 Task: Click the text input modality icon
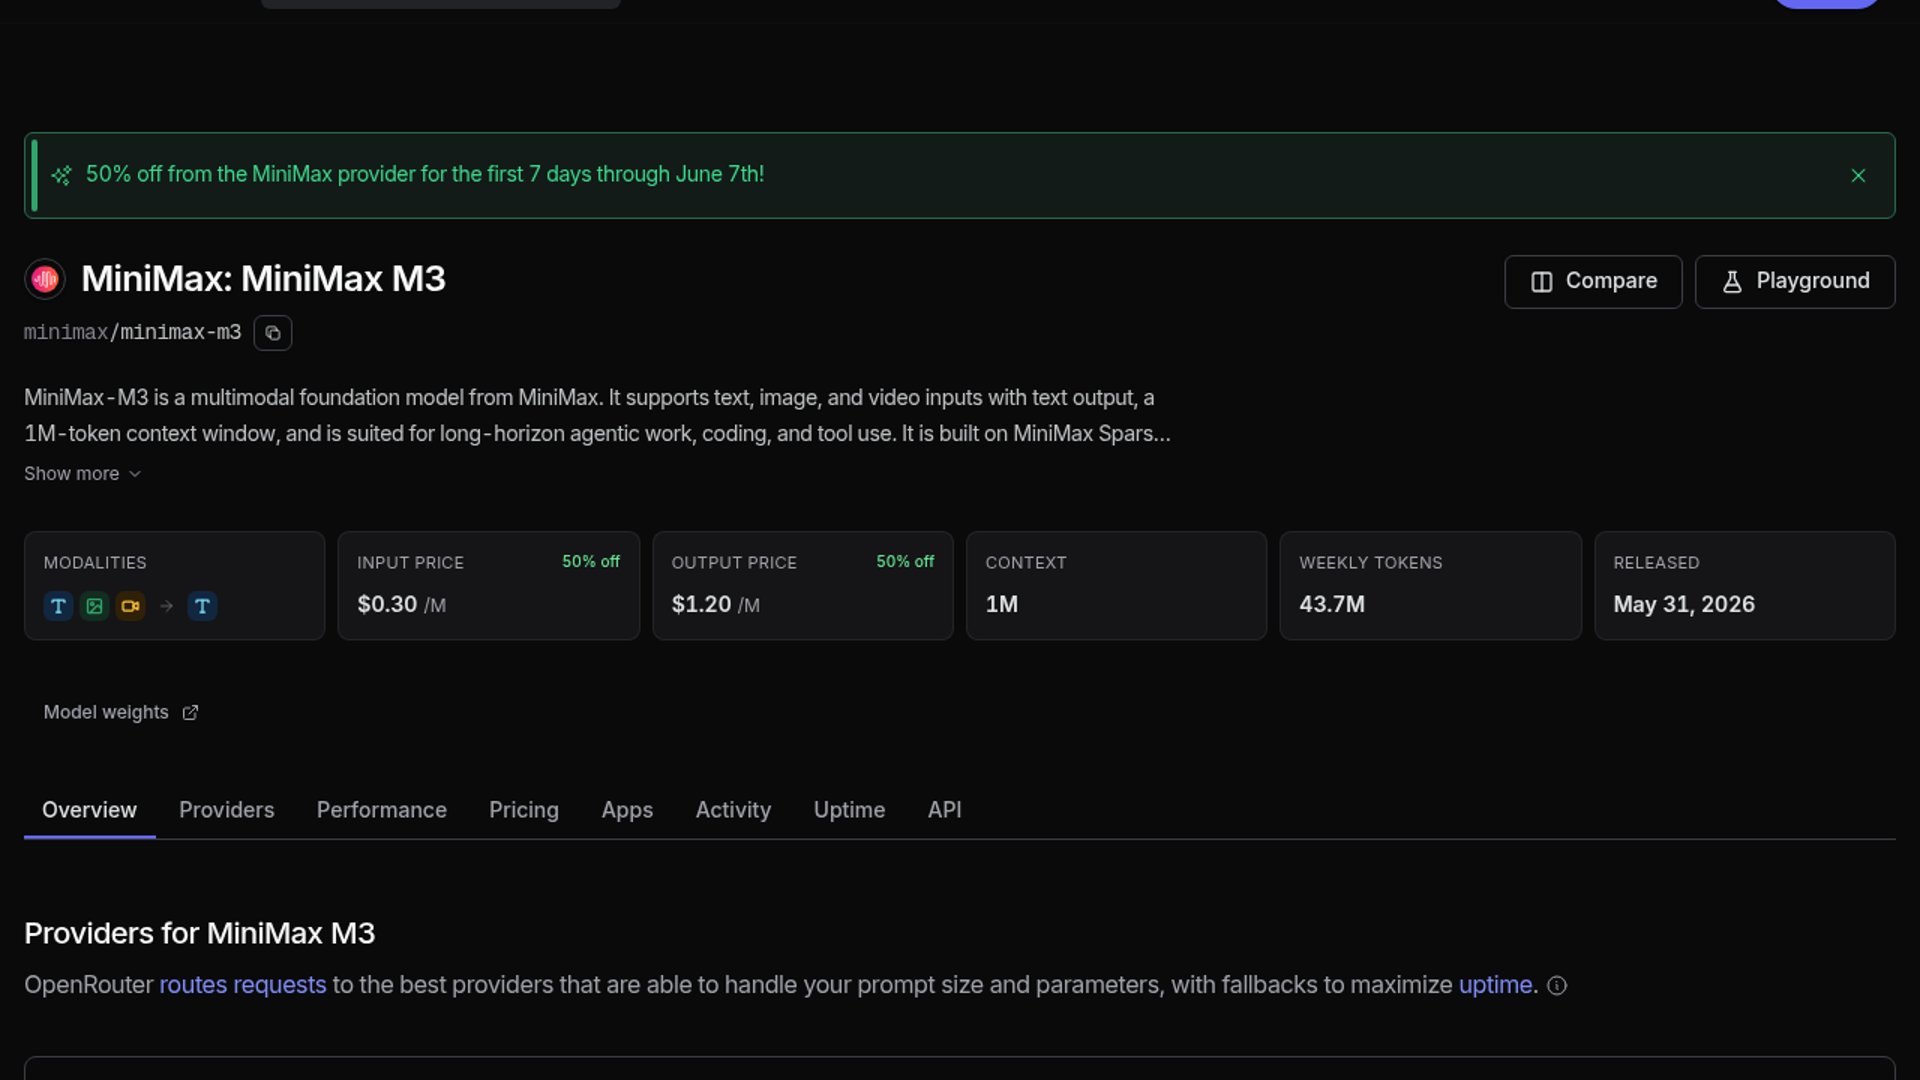58,606
